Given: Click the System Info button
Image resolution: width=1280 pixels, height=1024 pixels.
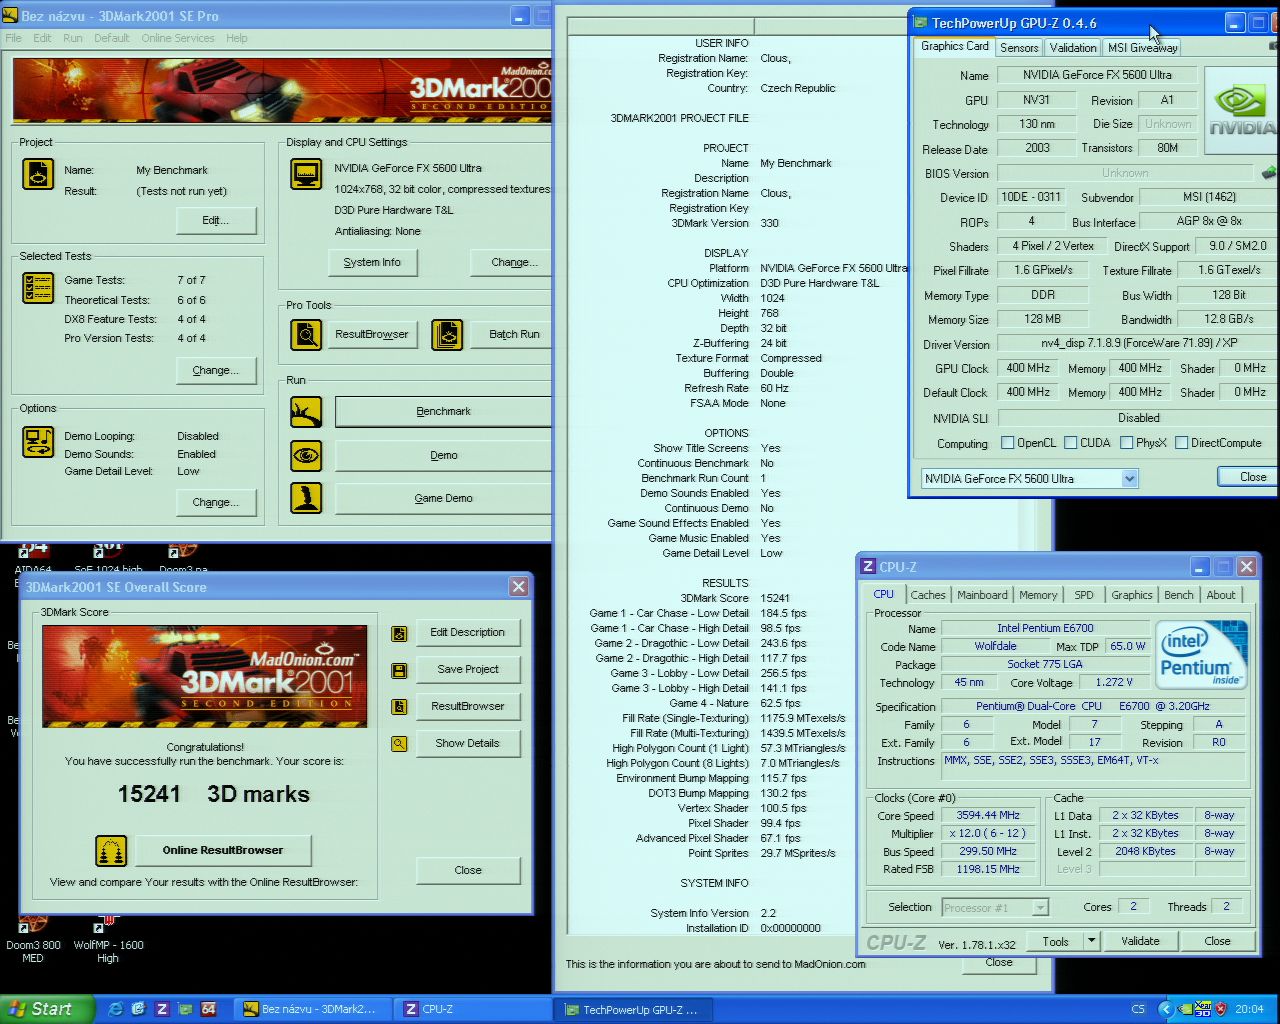Looking at the screenshot, I should [x=372, y=262].
